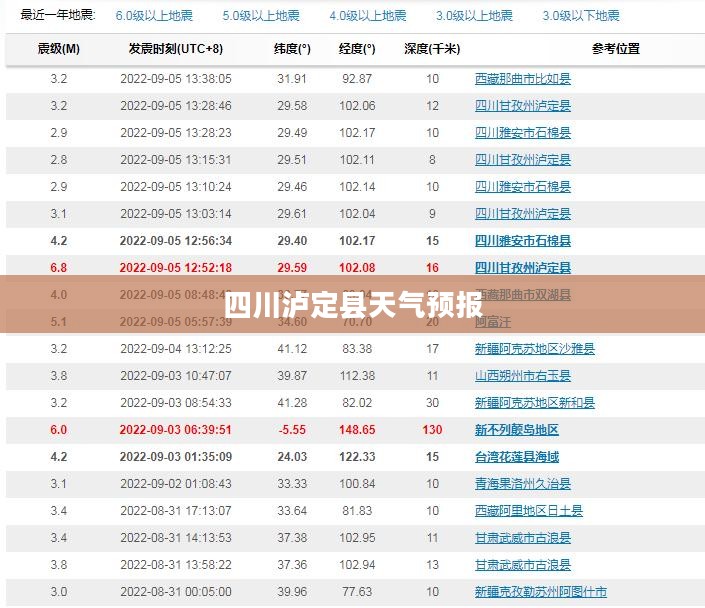Open the 台湾花莲县海域 link
Screen dimensions: 705x608
pos(517,457)
